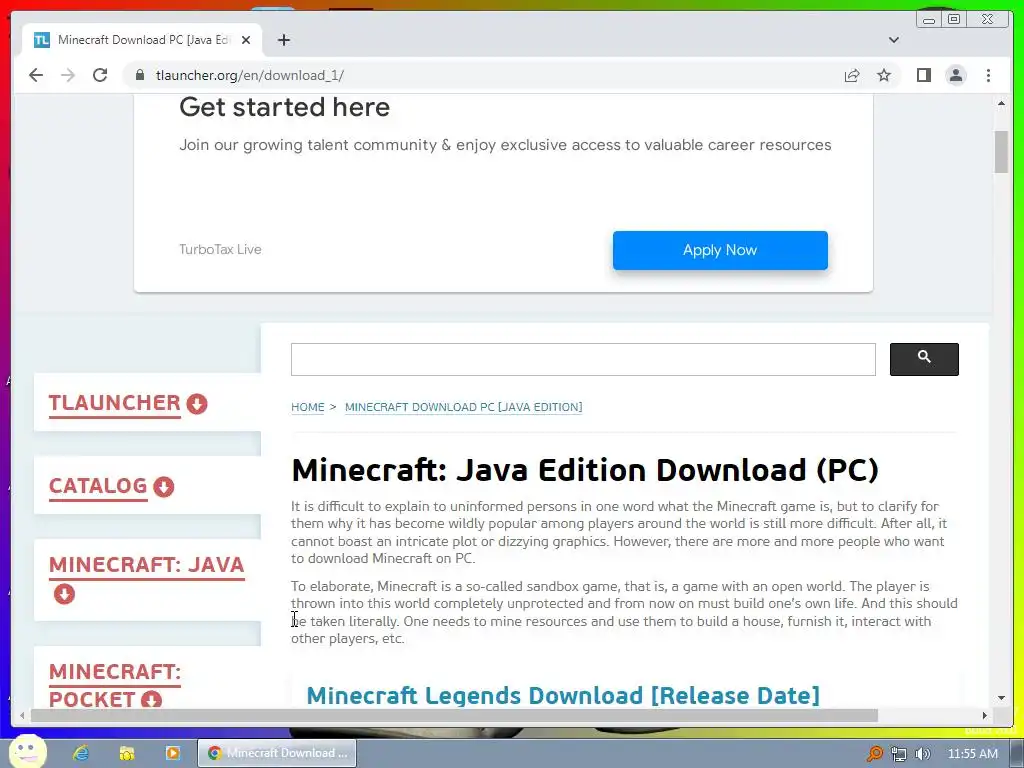Viewport: 1024px width, 768px height.
Task: Click the 11:55 AM system clock
Action: pyautogui.click(x=972, y=754)
